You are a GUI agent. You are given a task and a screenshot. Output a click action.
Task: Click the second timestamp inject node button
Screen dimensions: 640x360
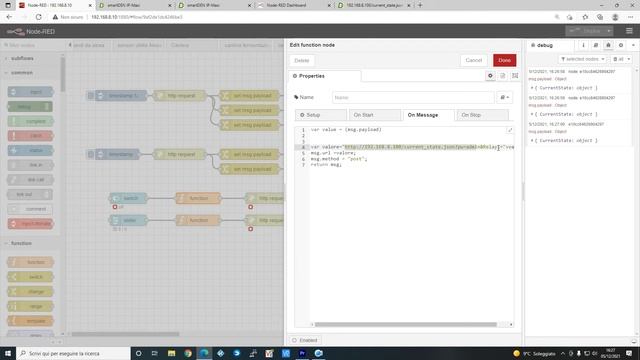click(91, 154)
